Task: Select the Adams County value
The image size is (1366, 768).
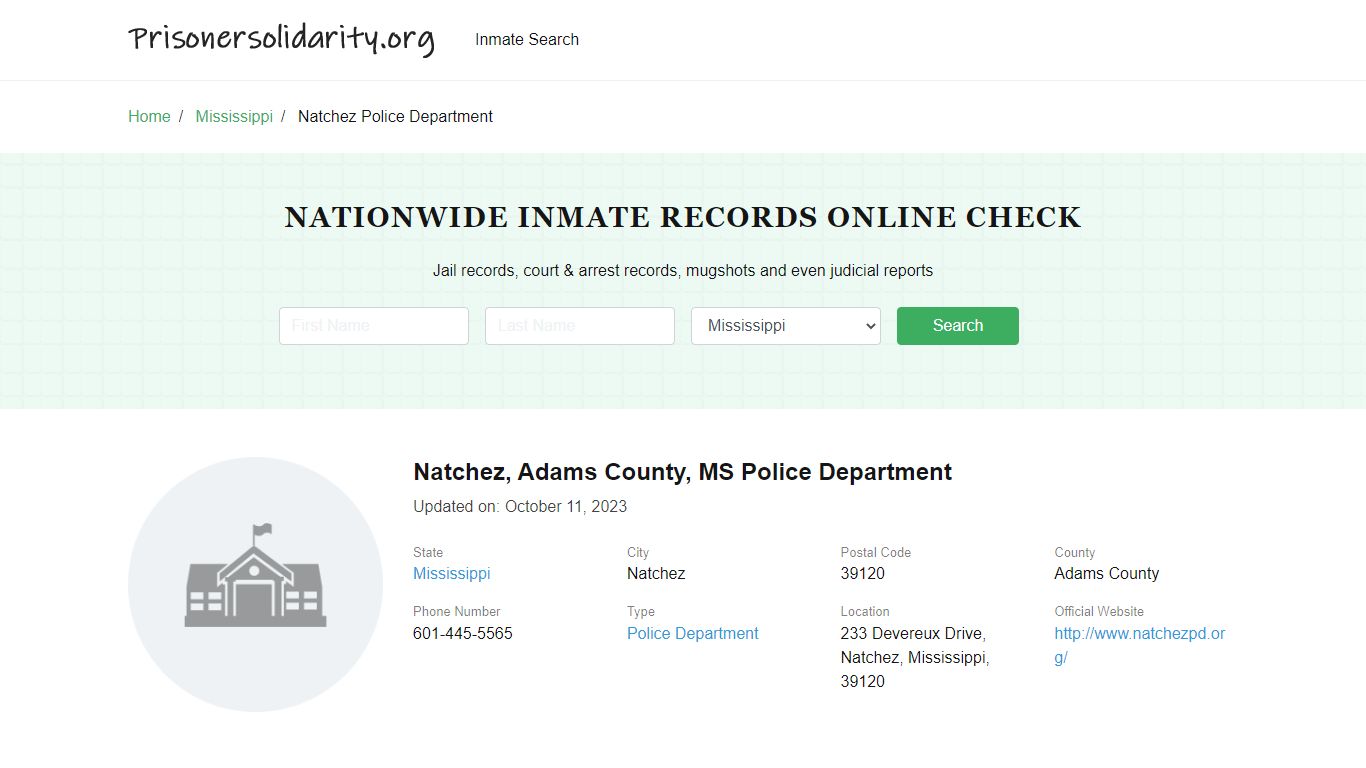Action: 1107,574
